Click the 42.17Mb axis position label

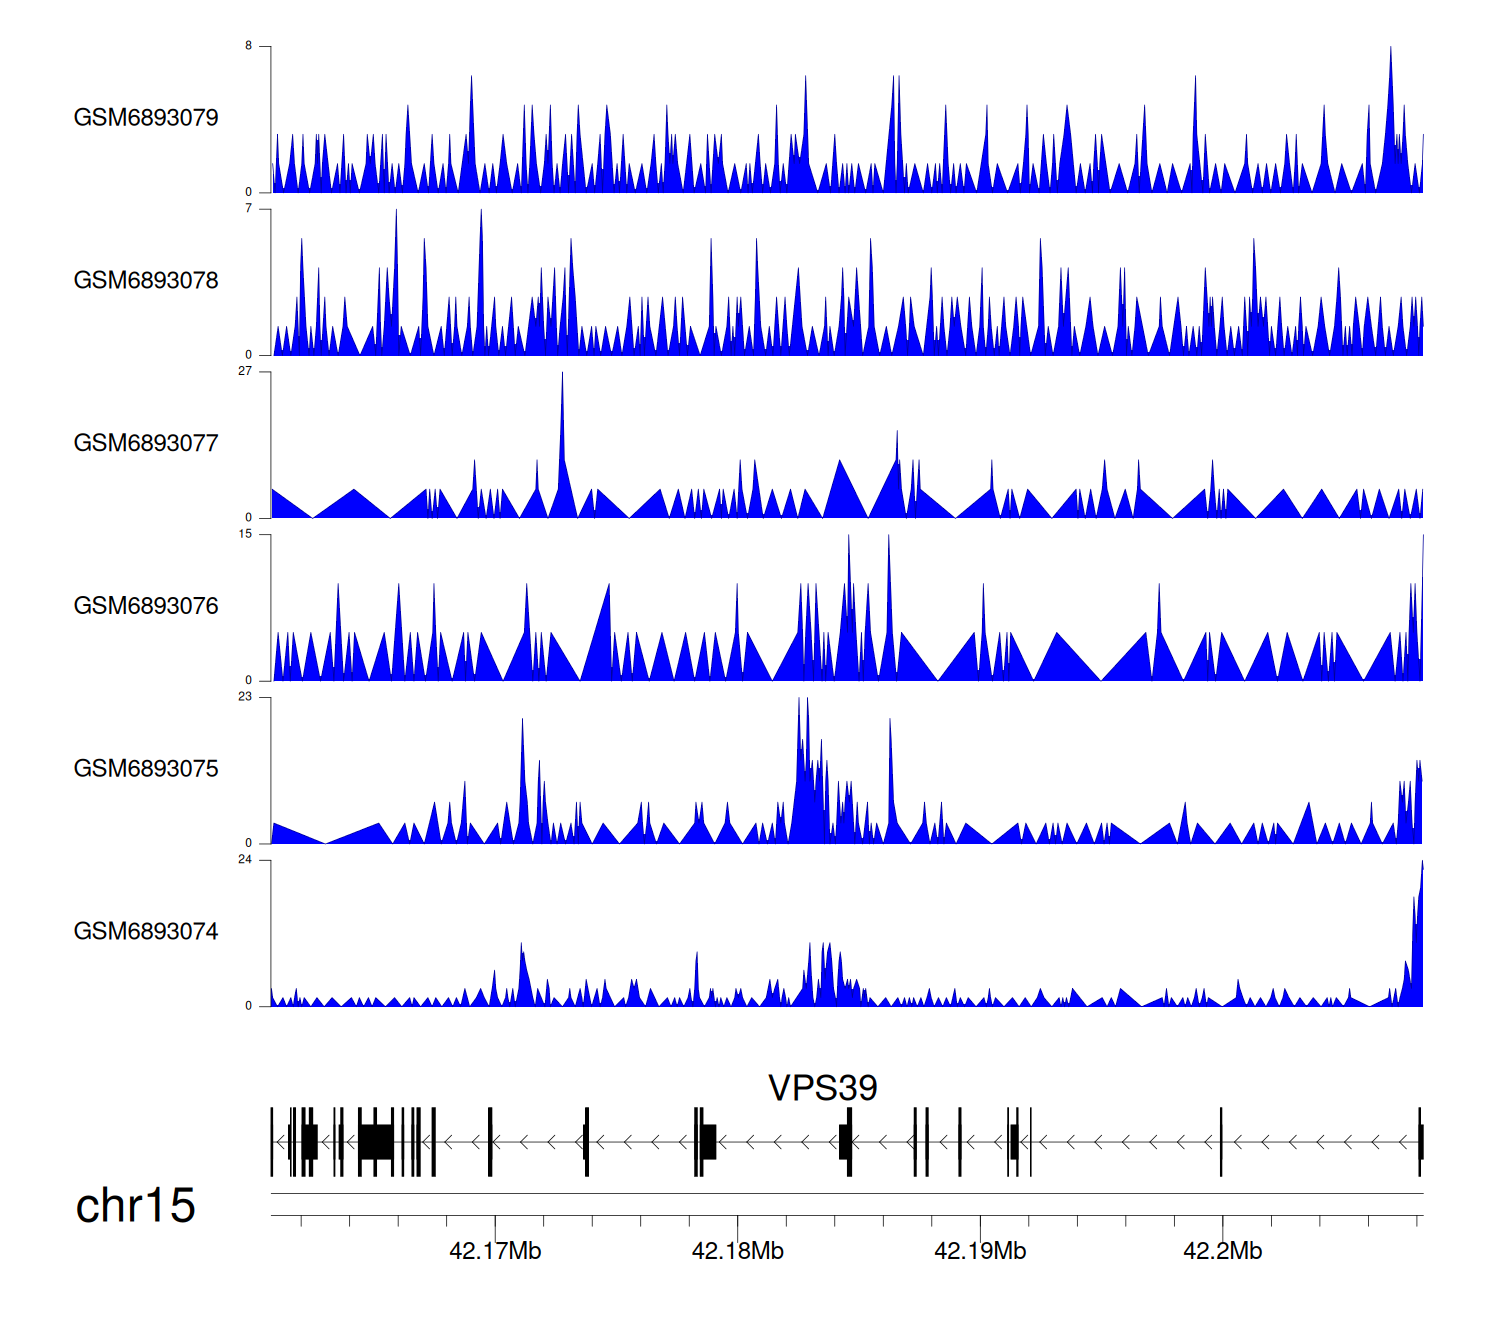pyautogui.click(x=495, y=1252)
